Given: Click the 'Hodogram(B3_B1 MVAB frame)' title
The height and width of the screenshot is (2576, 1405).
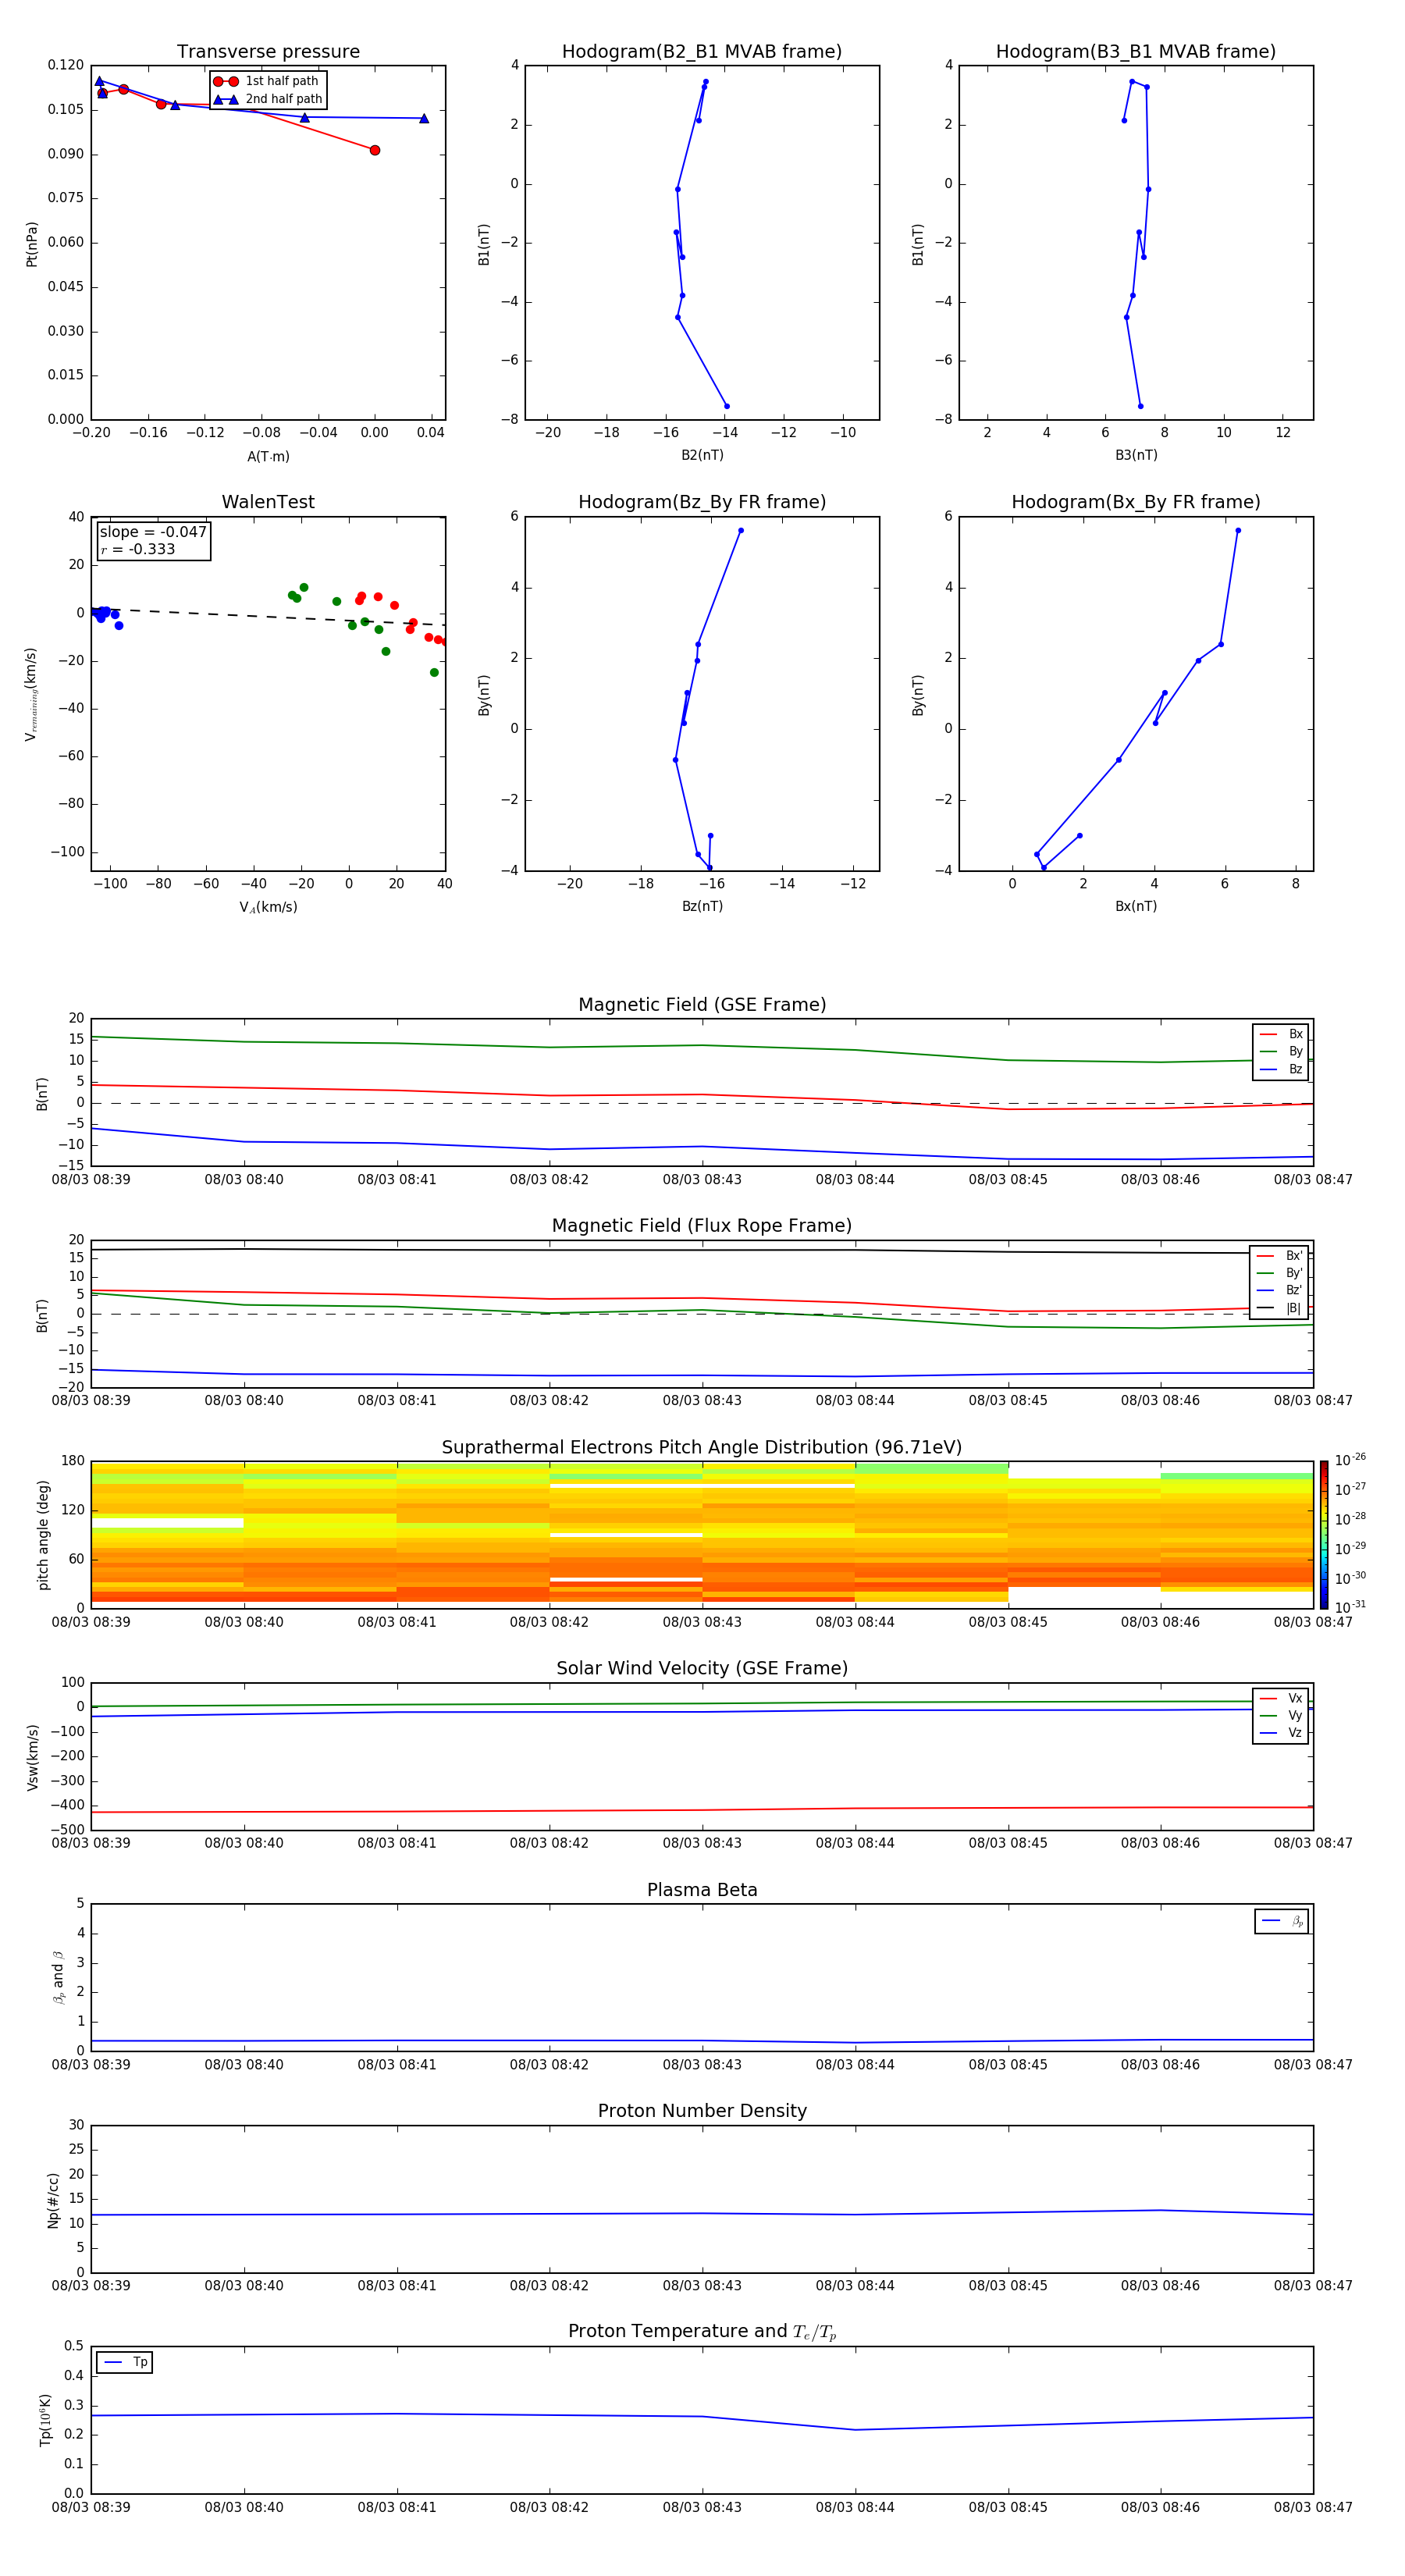Looking at the screenshot, I should tap(1136, 51).
